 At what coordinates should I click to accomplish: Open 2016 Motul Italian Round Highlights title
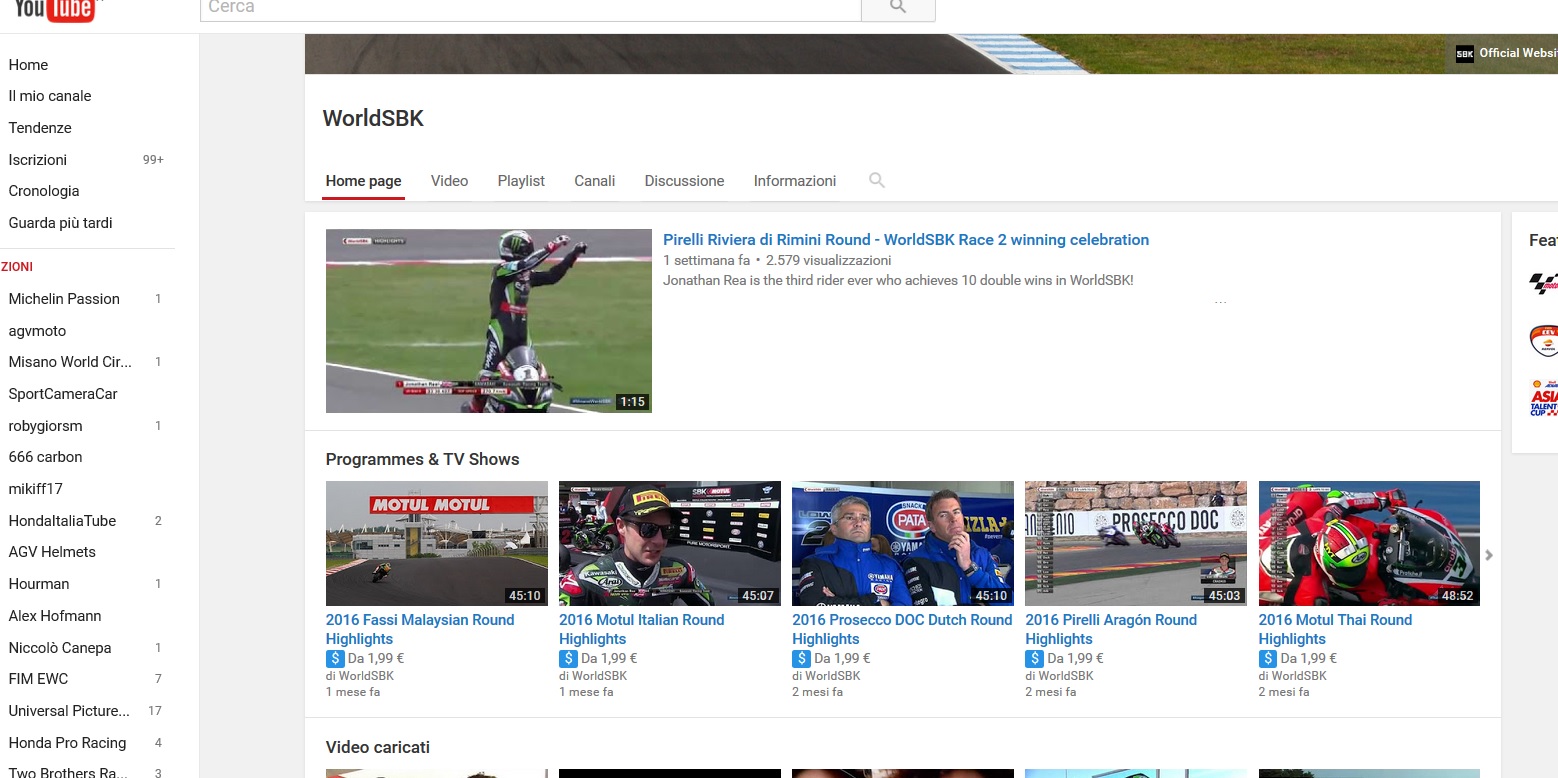click(642, 629)
